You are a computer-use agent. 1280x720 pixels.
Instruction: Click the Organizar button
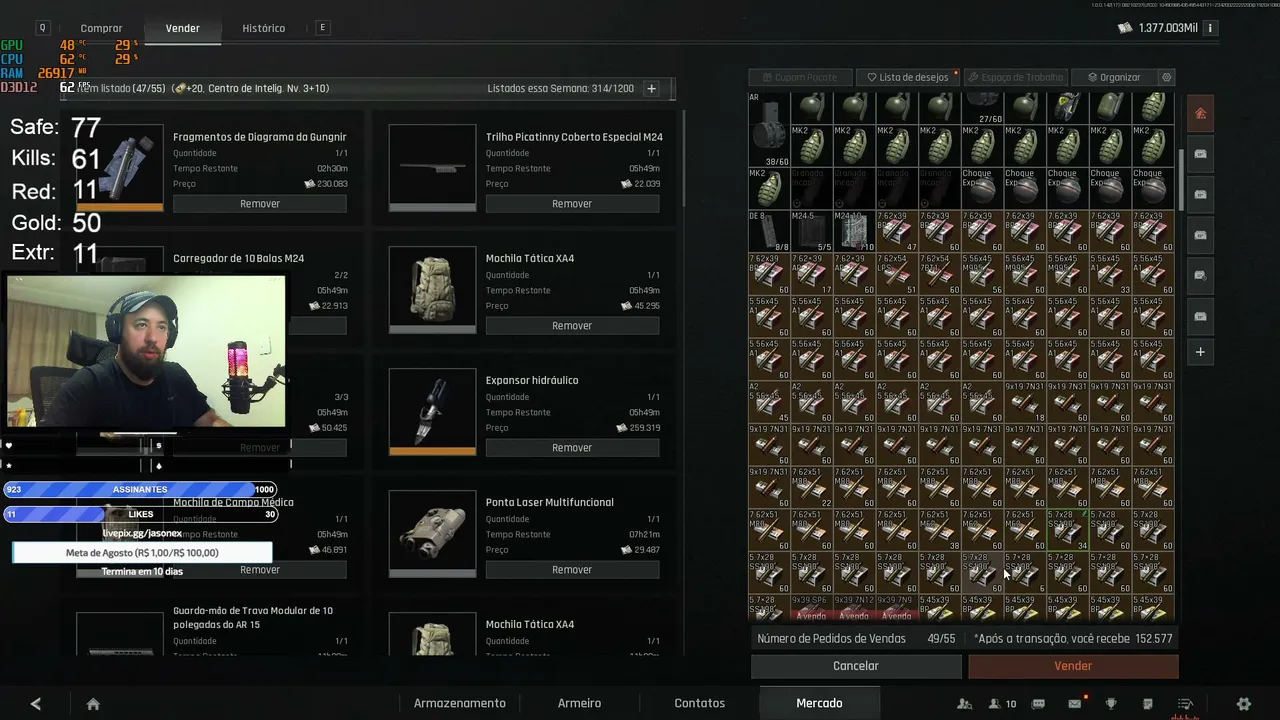click(x=1113, y=77)
